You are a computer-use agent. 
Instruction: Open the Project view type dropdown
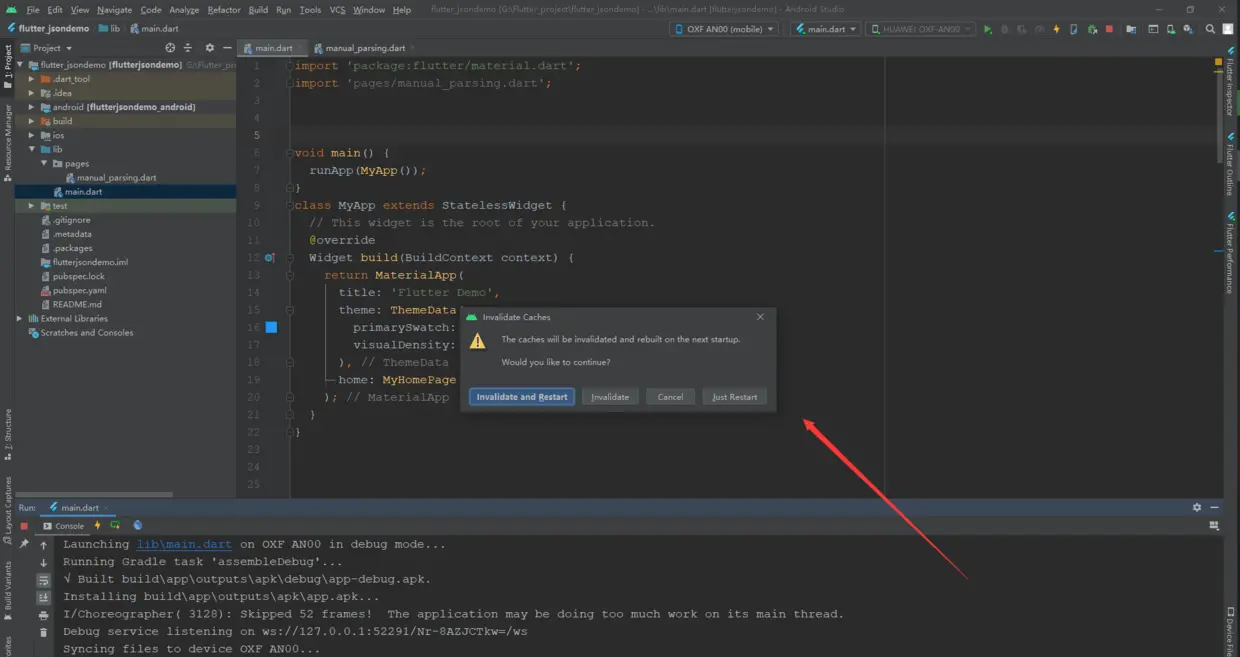tap(46, 48)
